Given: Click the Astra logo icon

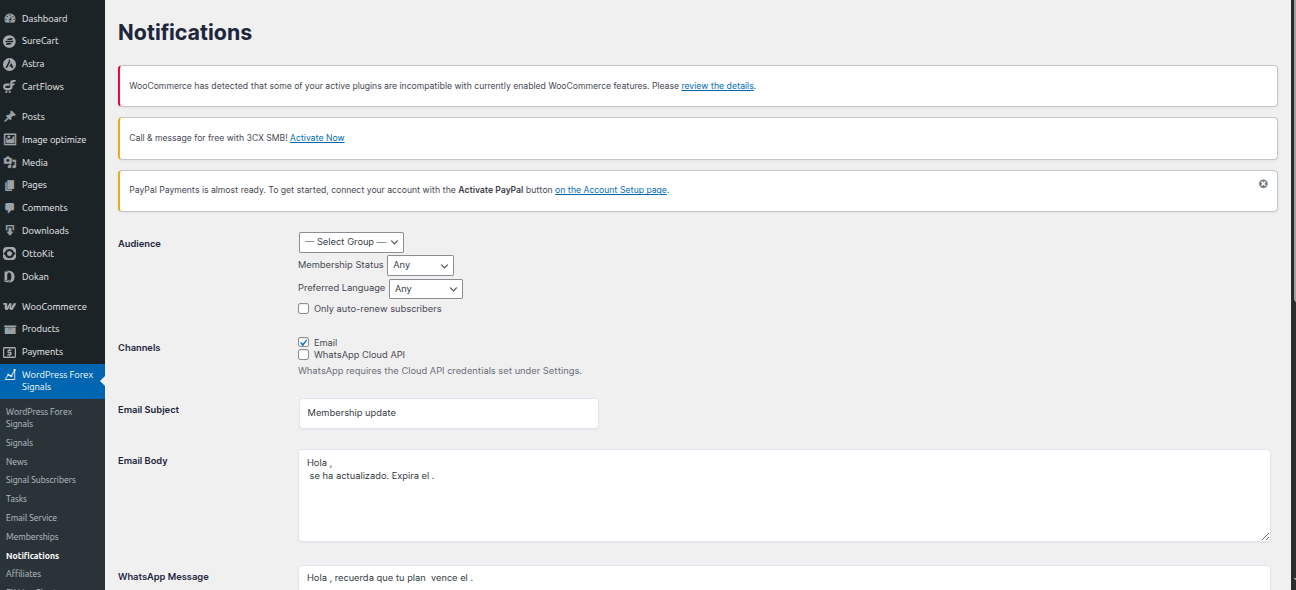Looking at the screenshot, I should point(10,64).
